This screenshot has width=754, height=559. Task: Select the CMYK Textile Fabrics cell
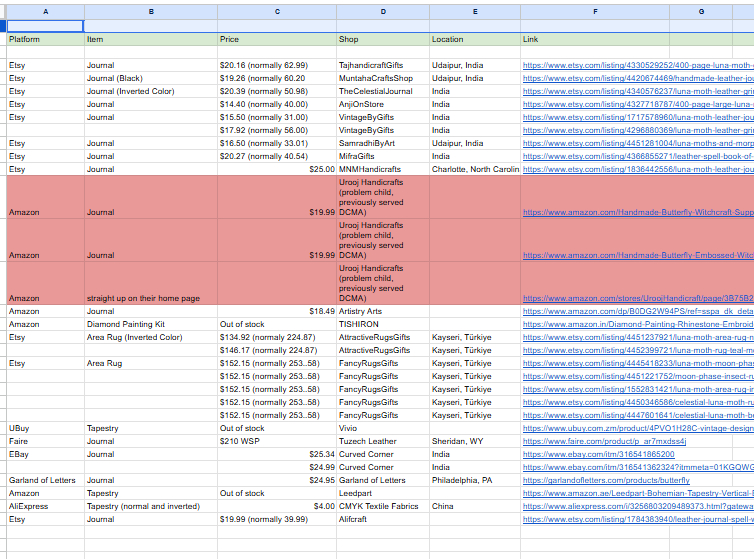tap(378, 506)
